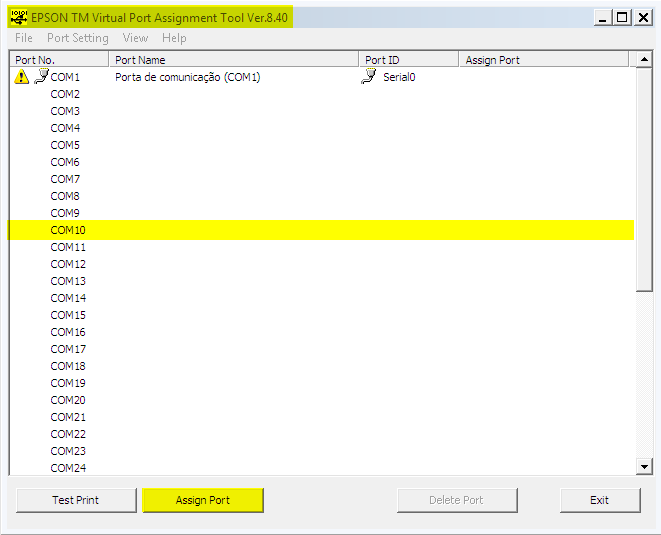Viewport: 661px width, 535px height.
Task: Select the COM24 row
Action: (x=322, y=467)
